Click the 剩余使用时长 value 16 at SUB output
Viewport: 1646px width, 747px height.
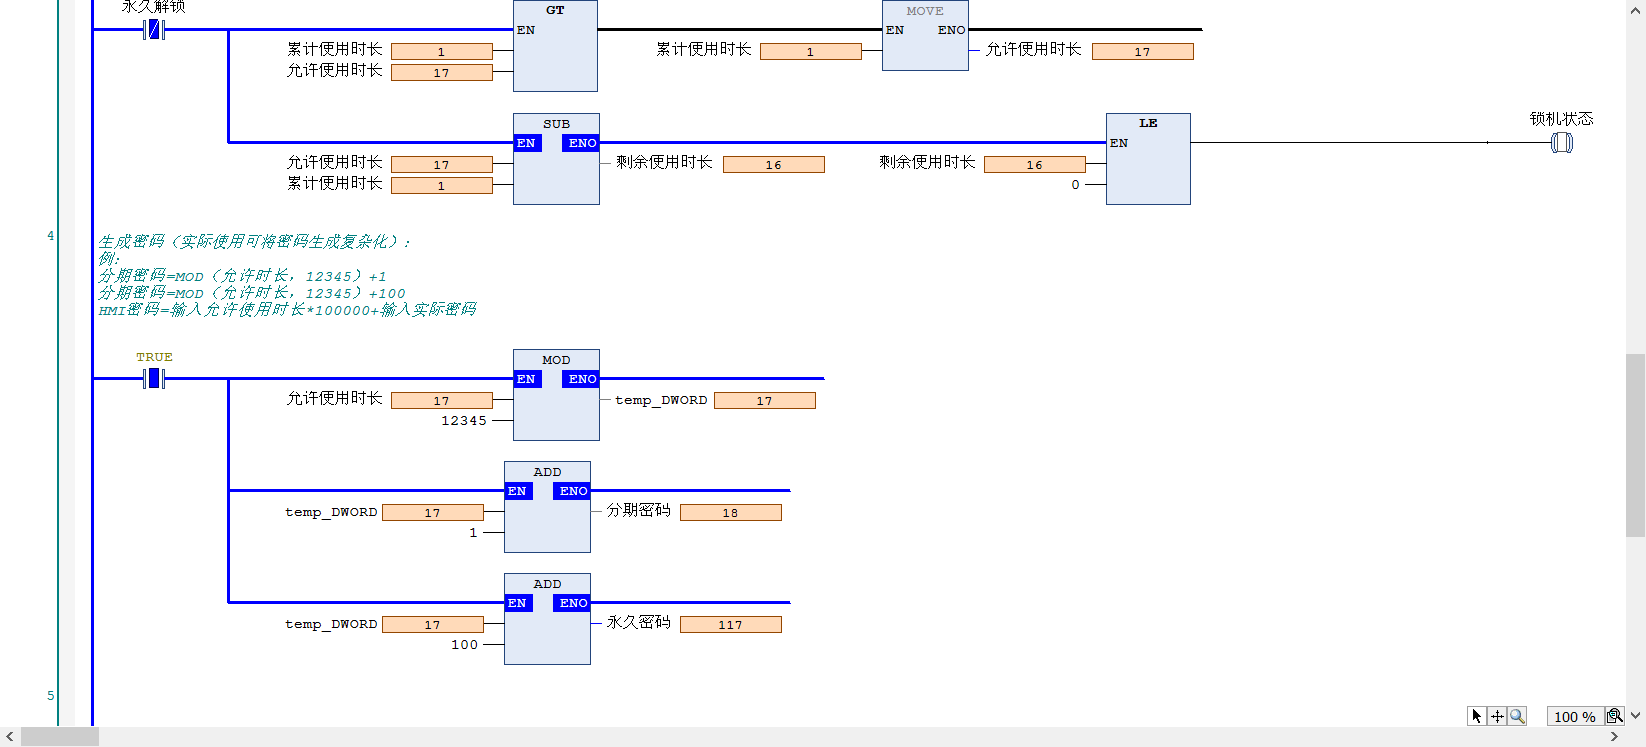[774, 165]
